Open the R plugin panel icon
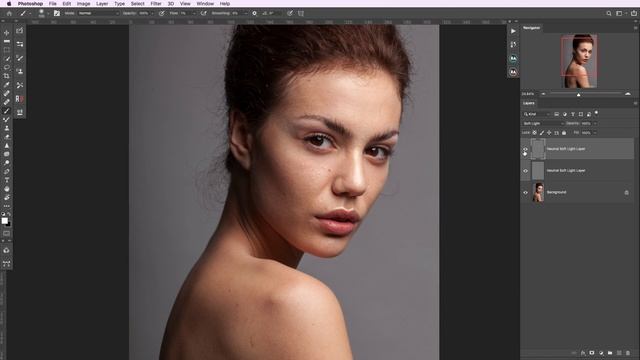Viewport: 640px width, 360px height. pos(19,98)
